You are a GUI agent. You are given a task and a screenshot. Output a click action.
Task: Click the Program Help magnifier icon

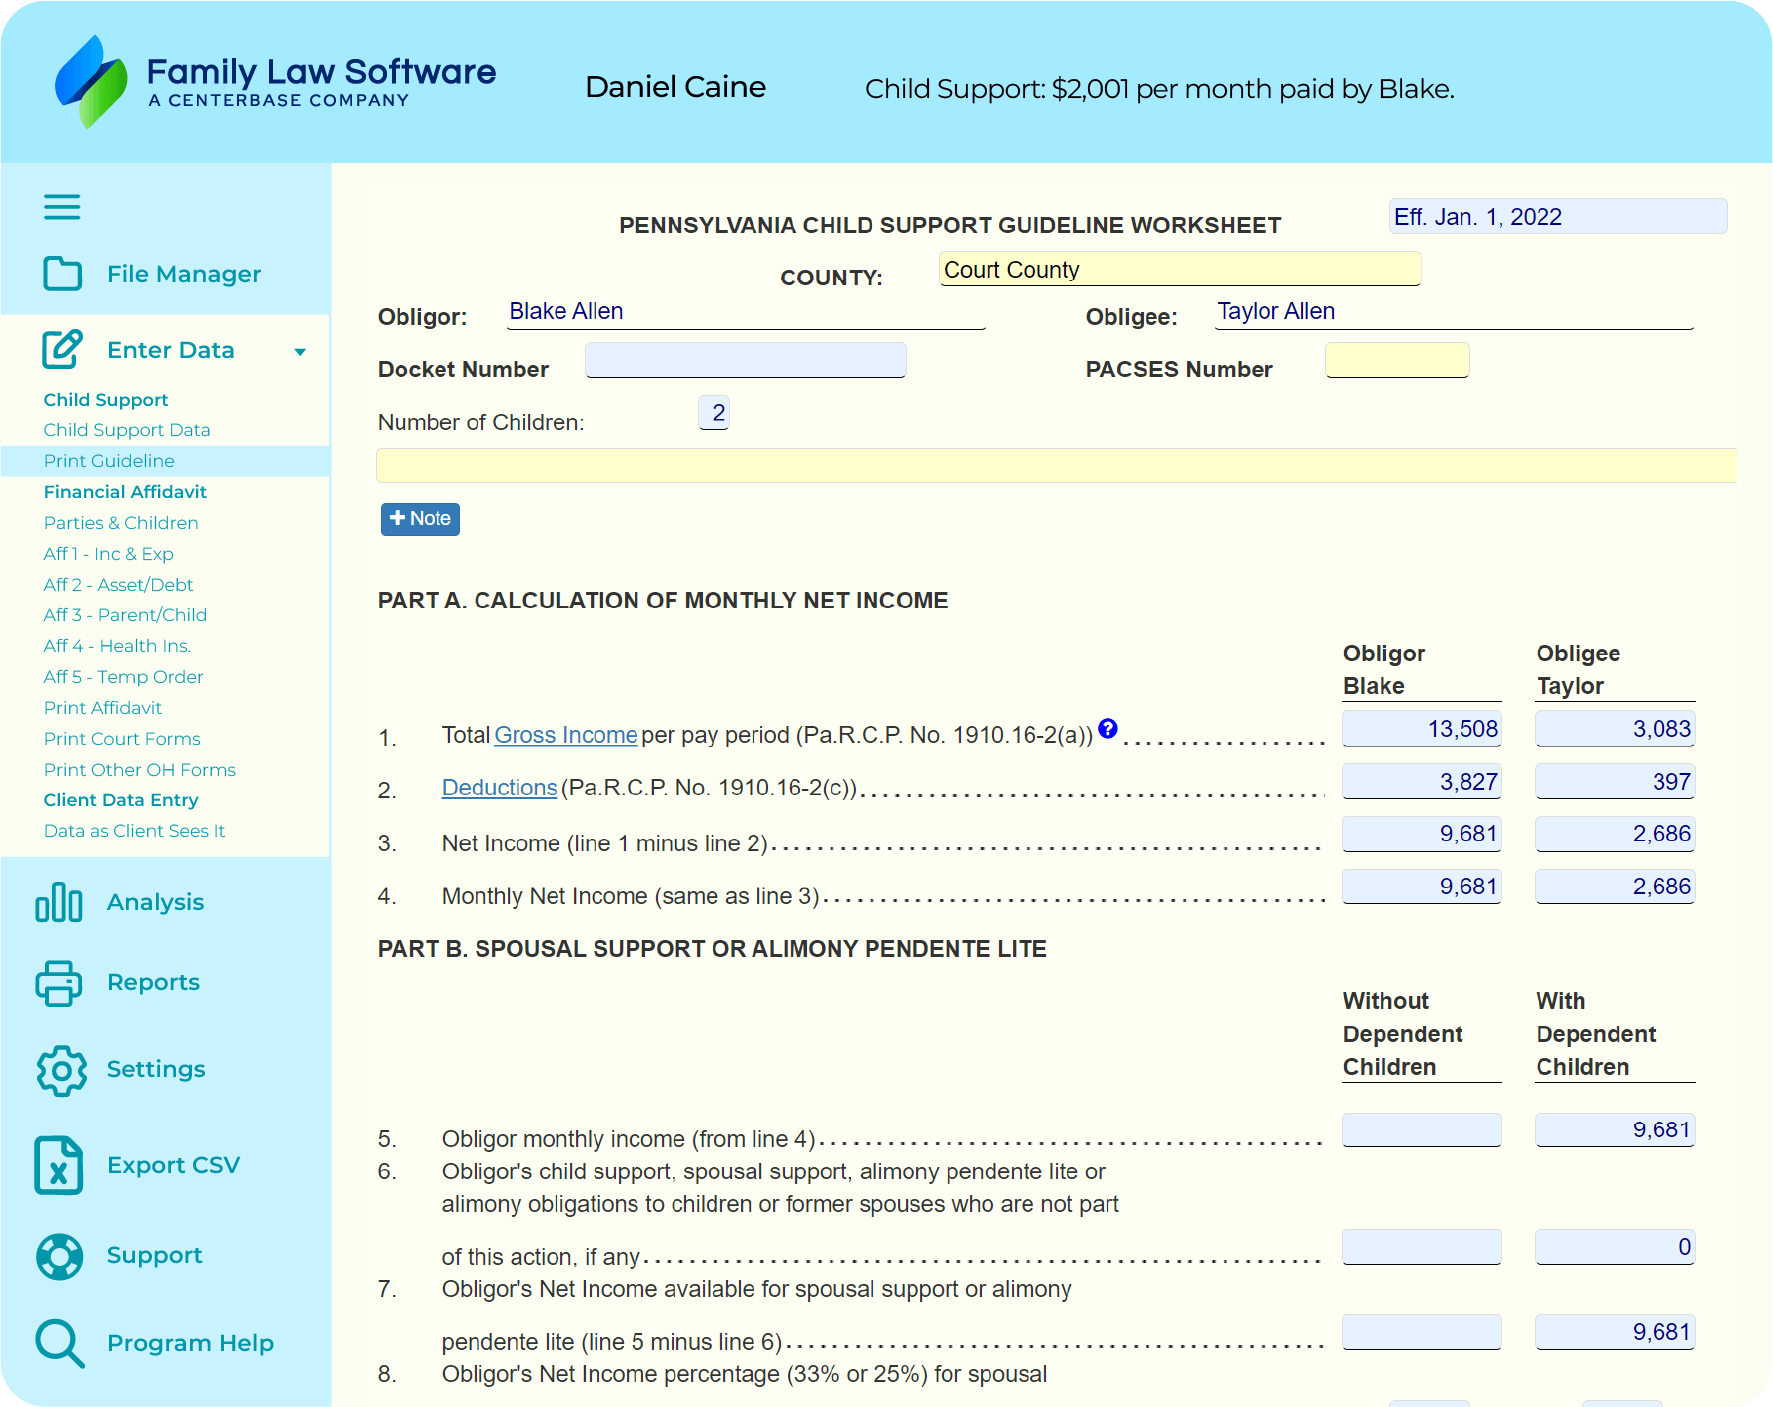pos(60,1343)
